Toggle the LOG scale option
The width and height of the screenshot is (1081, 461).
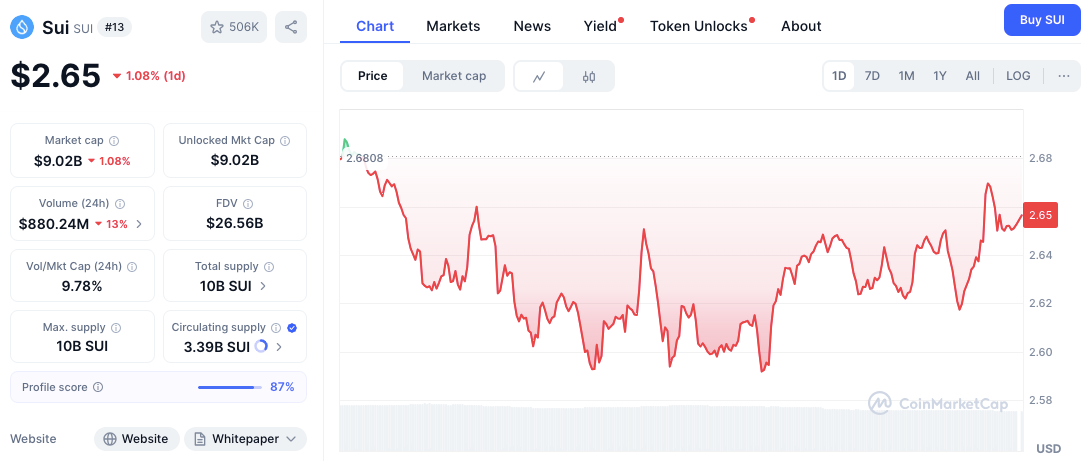coord(1018,76)
